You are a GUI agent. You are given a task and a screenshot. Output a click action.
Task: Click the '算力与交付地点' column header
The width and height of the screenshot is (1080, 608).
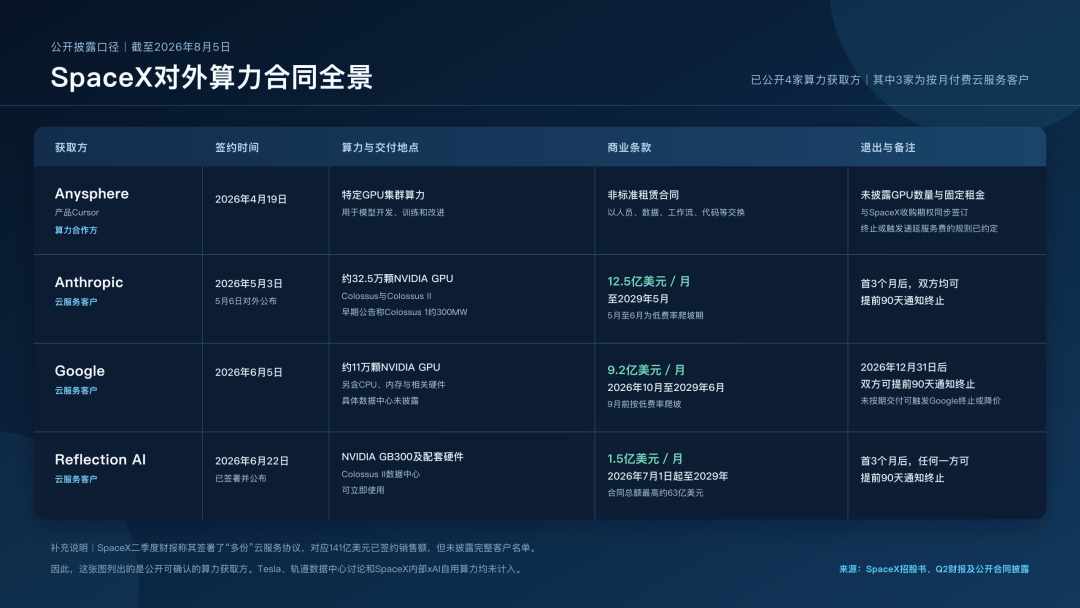click(x=380, y=147)
